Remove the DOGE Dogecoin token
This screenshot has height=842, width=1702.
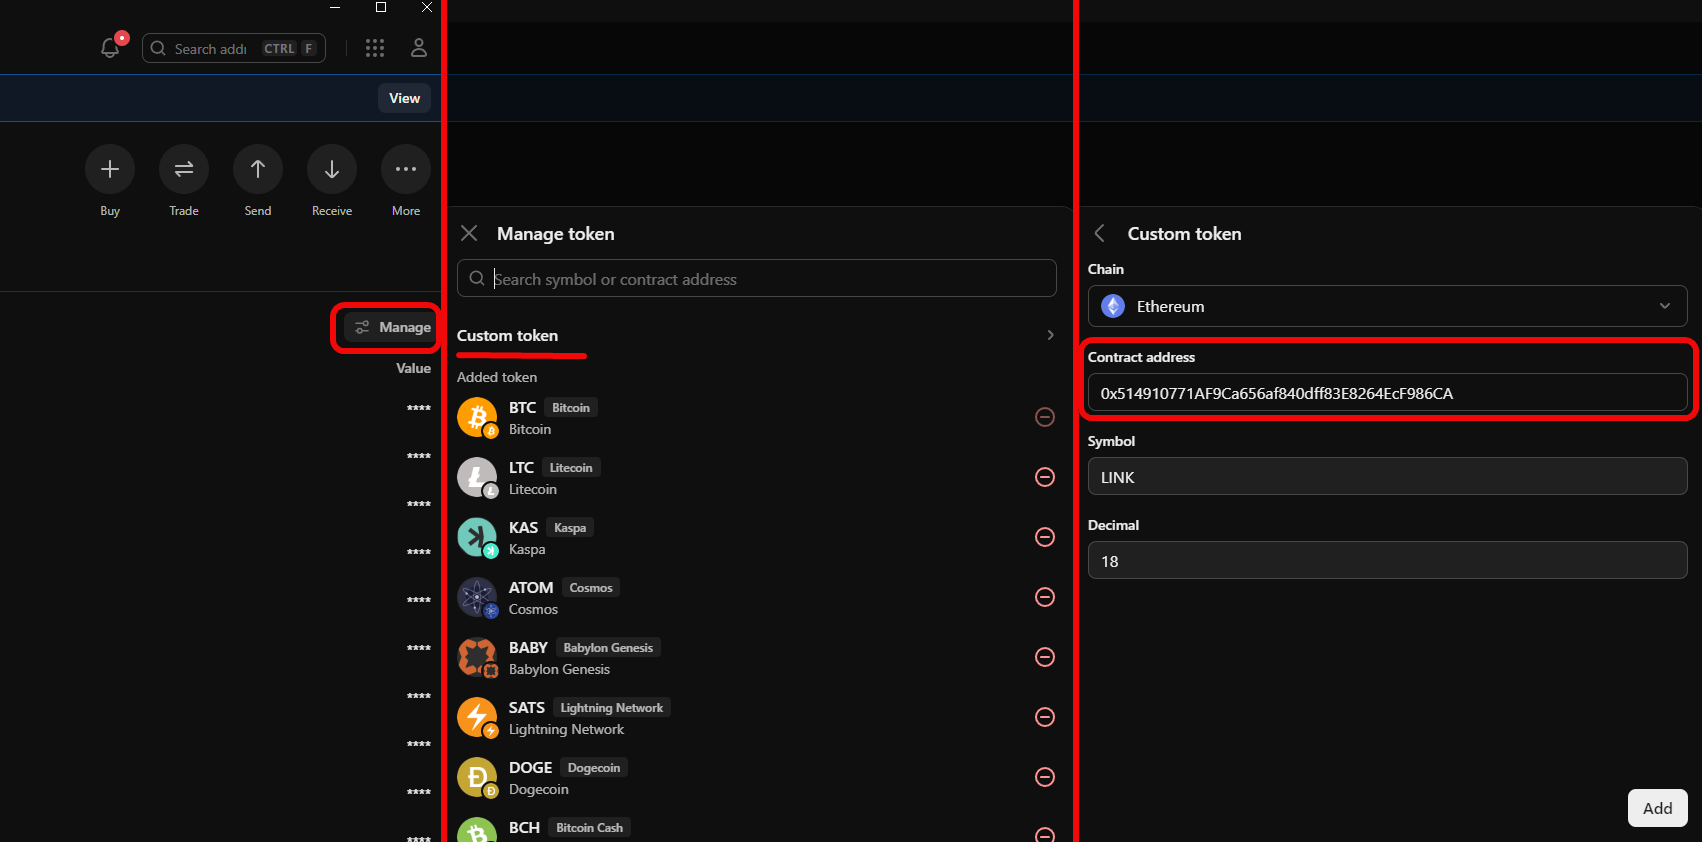(x=1045, y=777)
